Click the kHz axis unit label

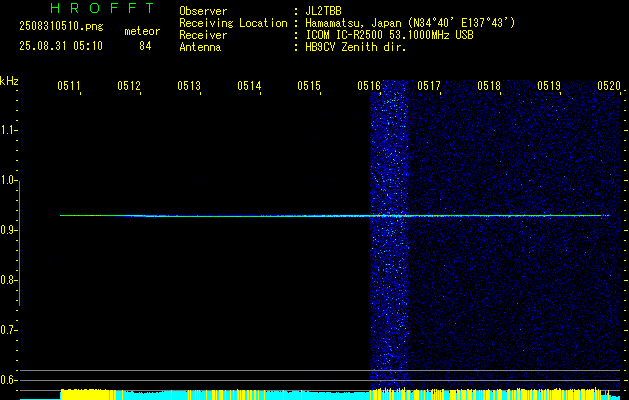(9, 81)
